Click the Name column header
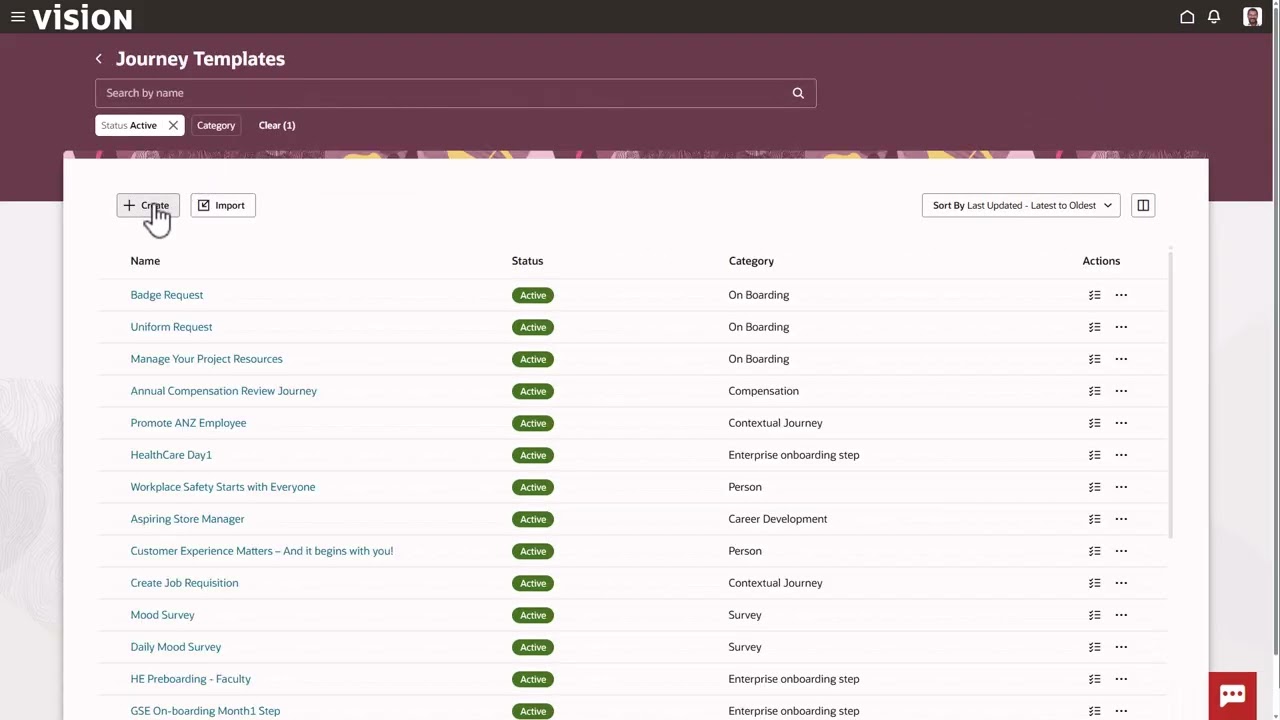 145,261
